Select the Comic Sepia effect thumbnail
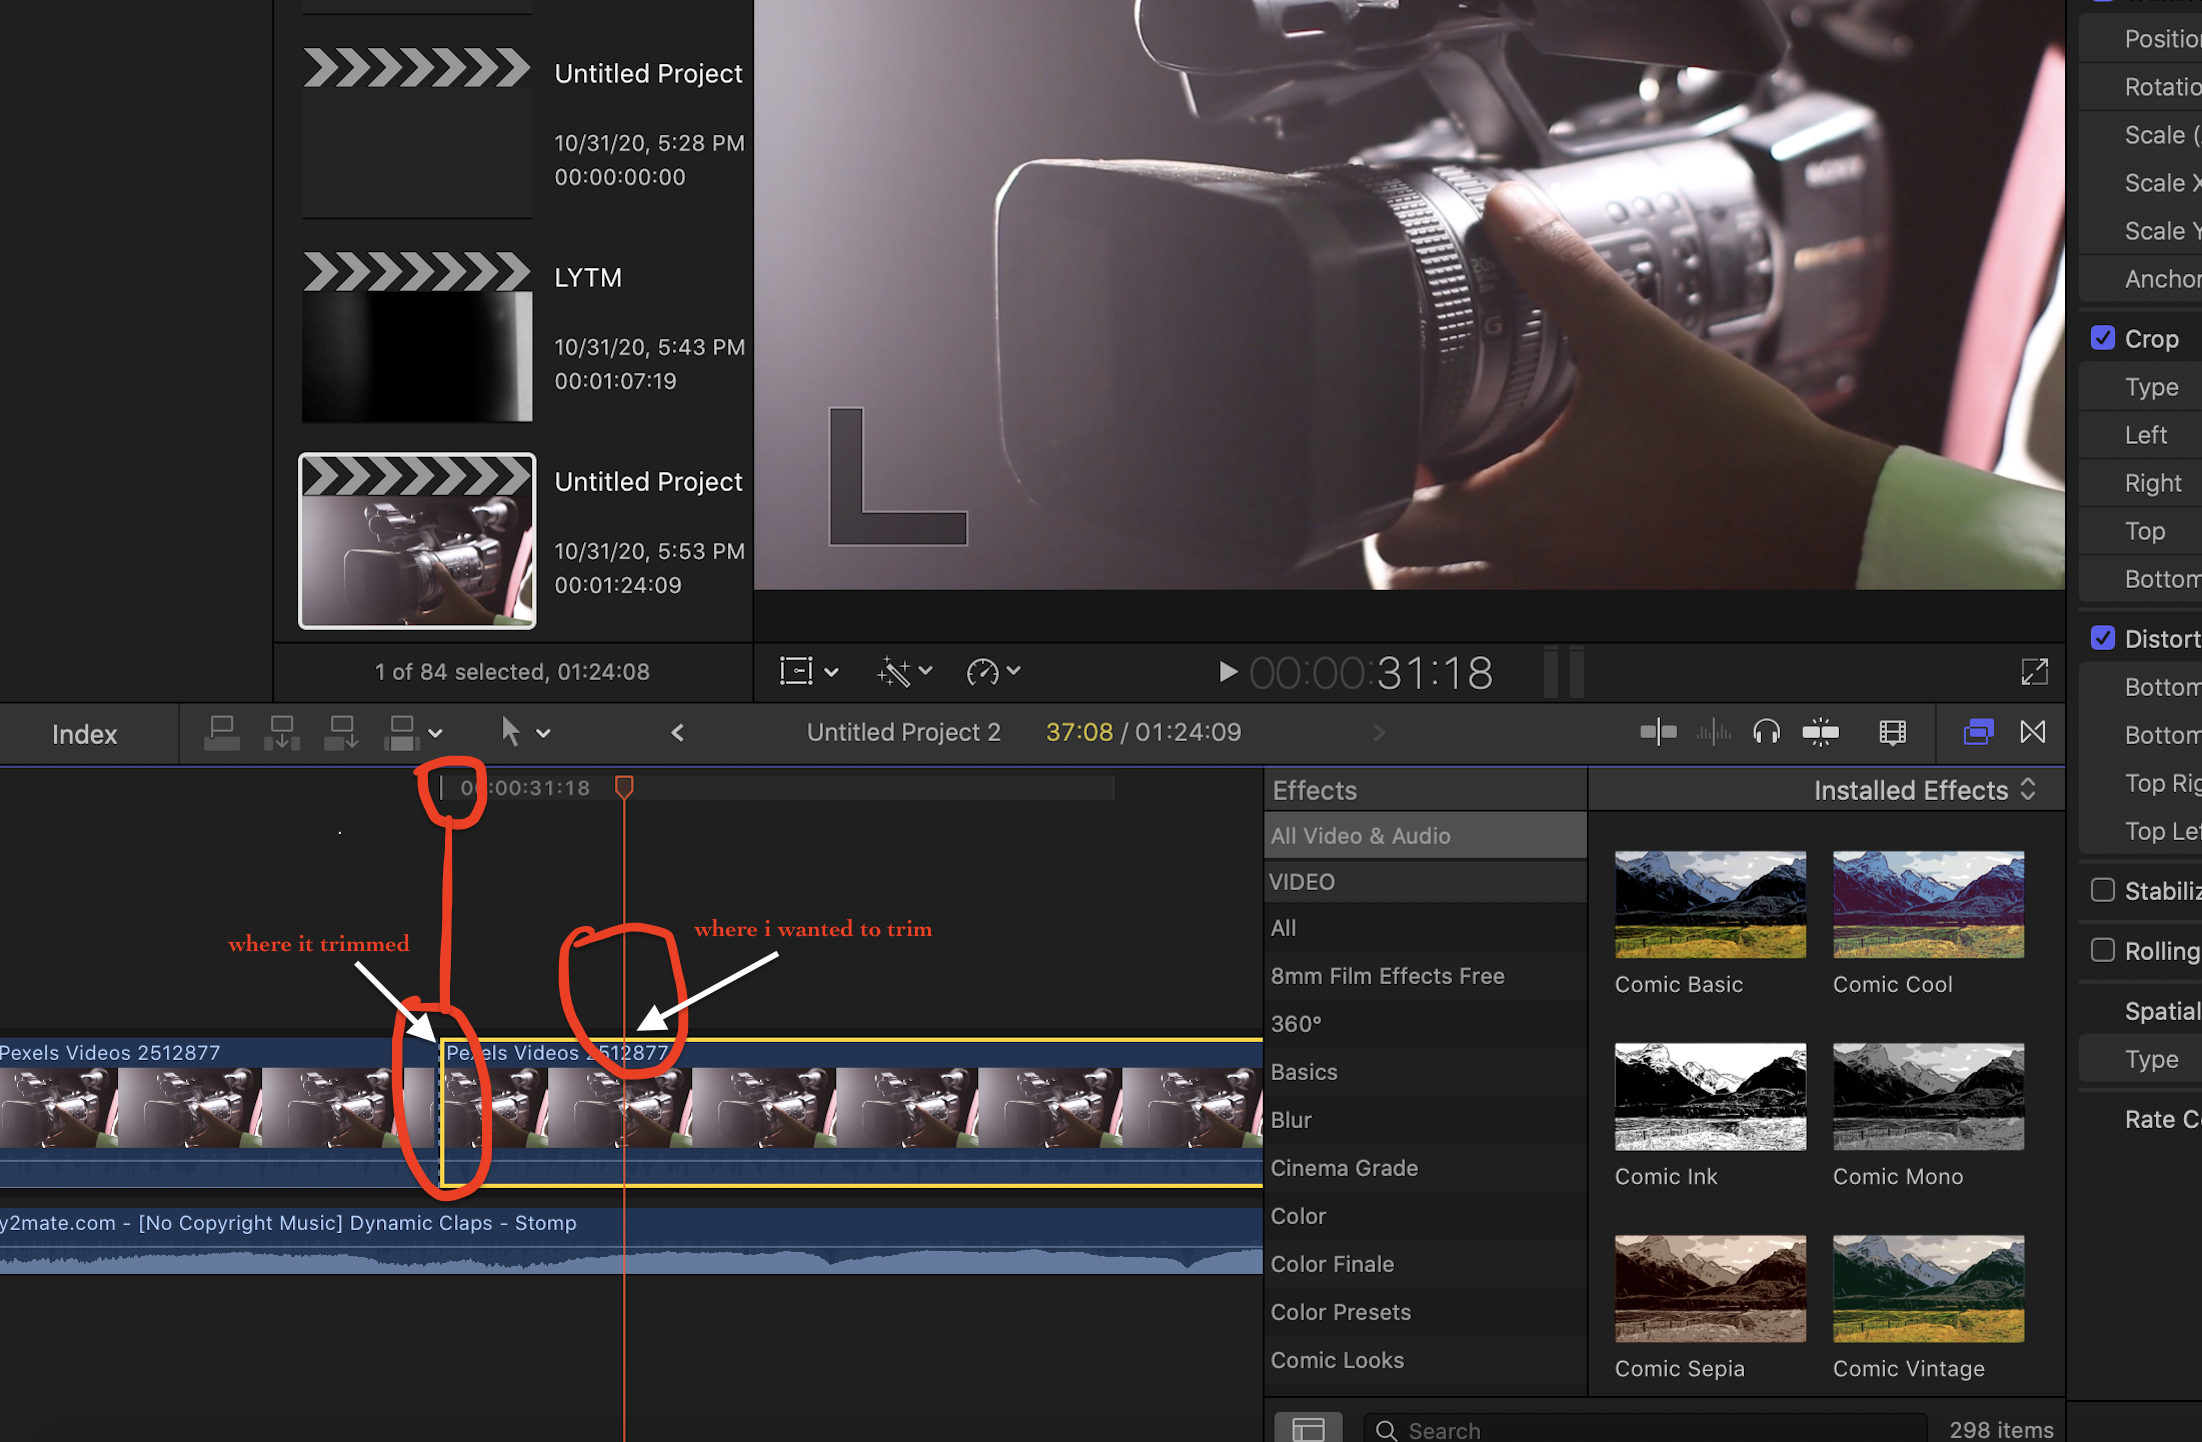The image size is (2202, 1442). [1710, 1288]
